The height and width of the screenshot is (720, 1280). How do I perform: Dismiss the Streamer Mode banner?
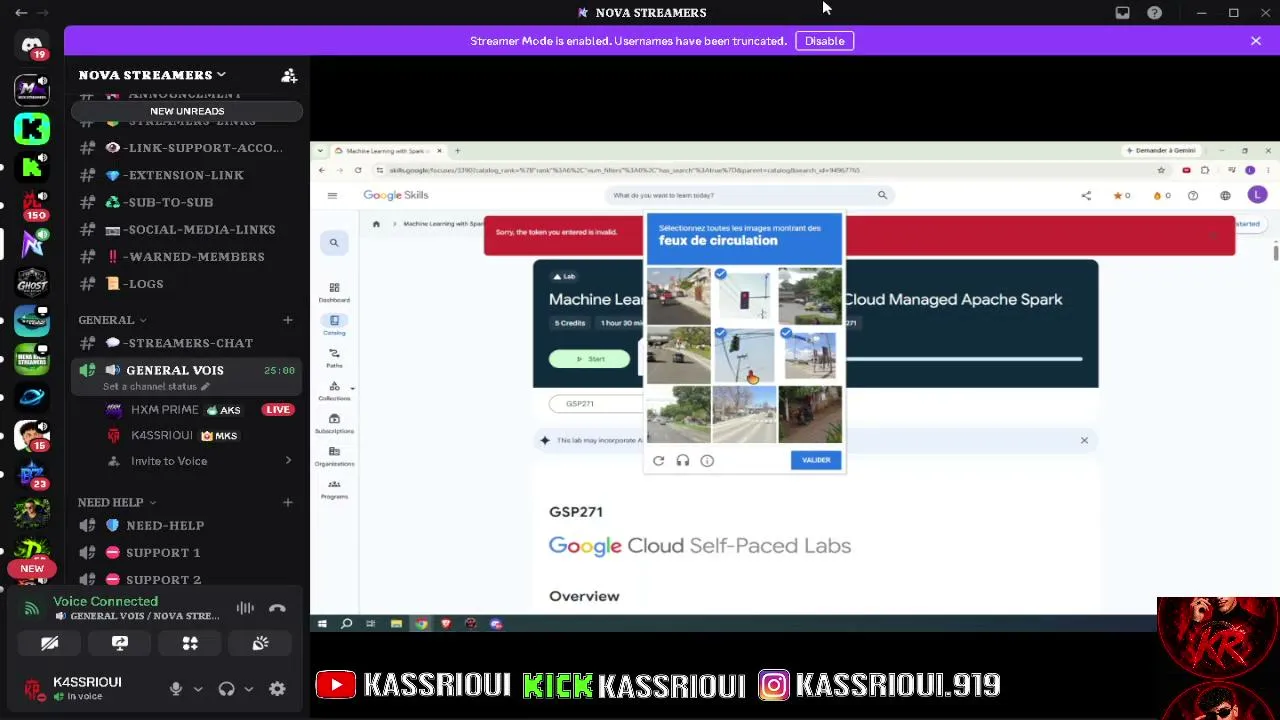click(x=1256, y=41)
